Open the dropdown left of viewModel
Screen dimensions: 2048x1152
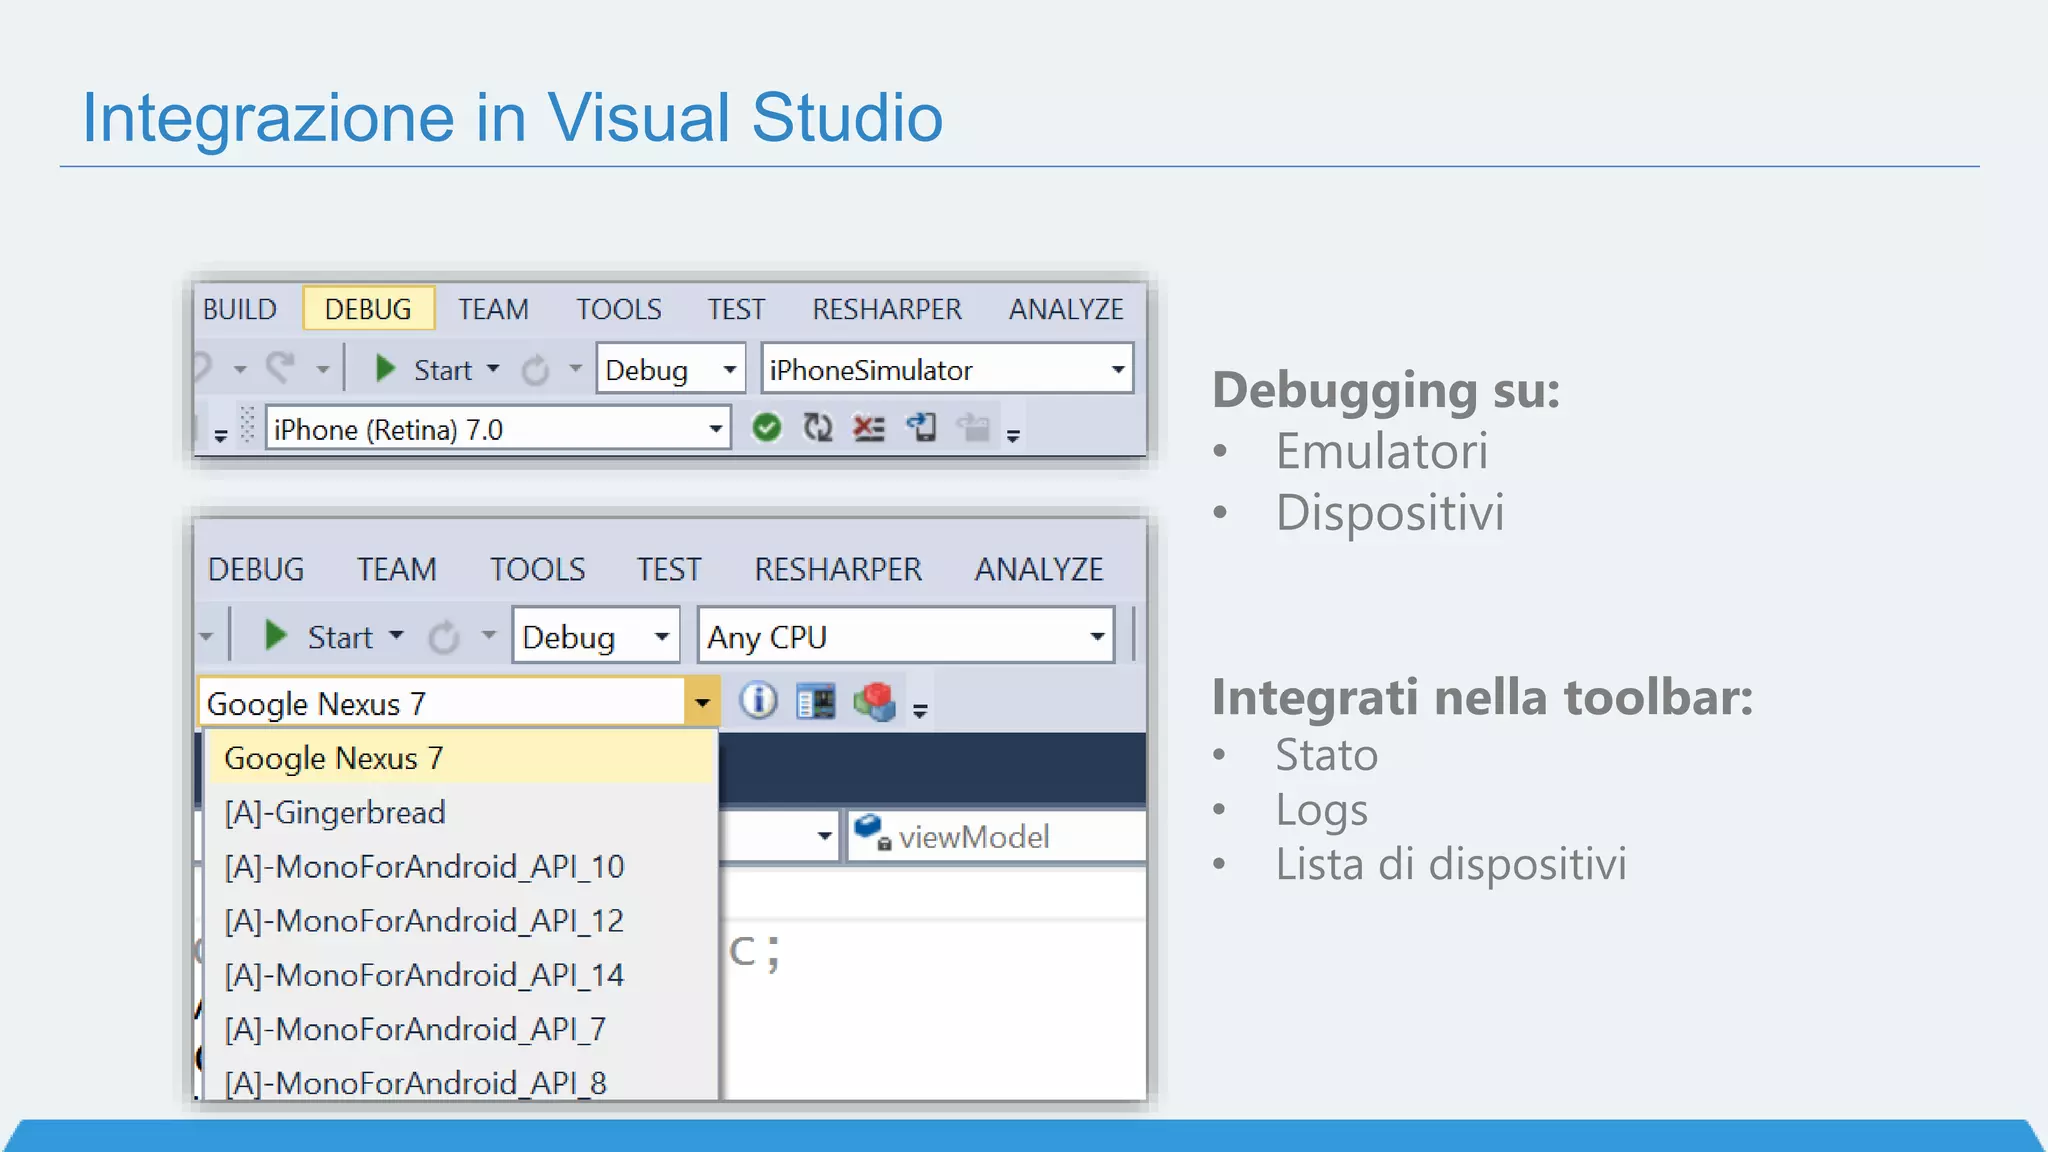tap(824, 835)
